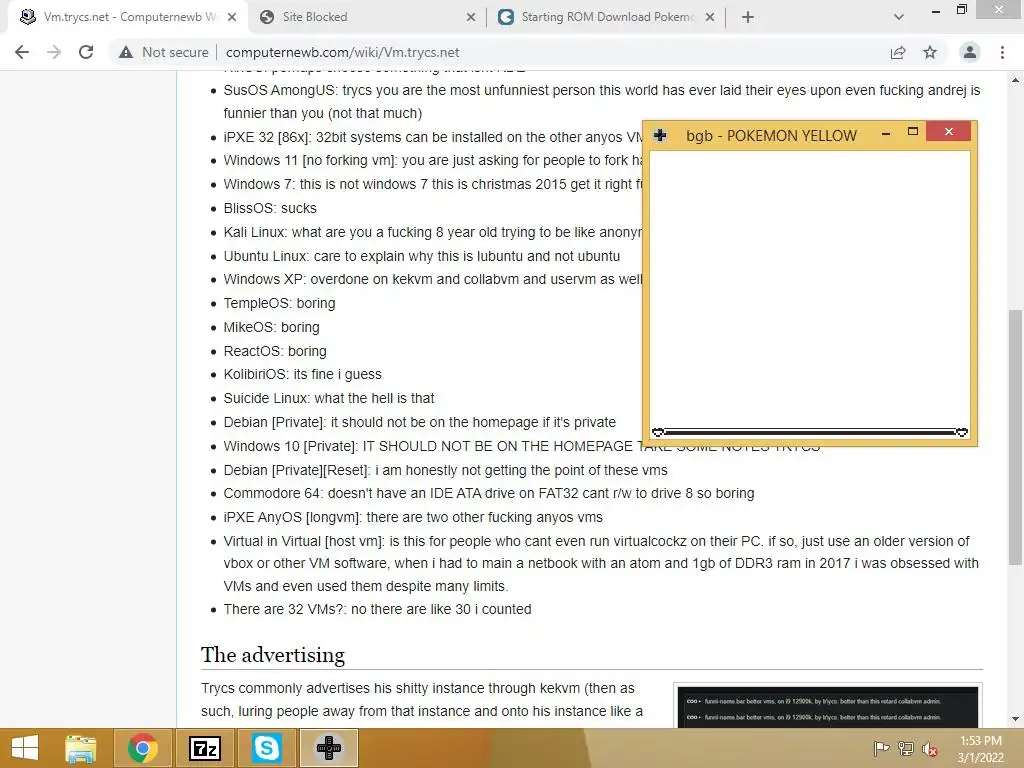The height and width of the screenshot is (768, 1024).
Task: Click the text 'BlissOS: sucks'
Action: pyautogui.click(x=270, y=208)
